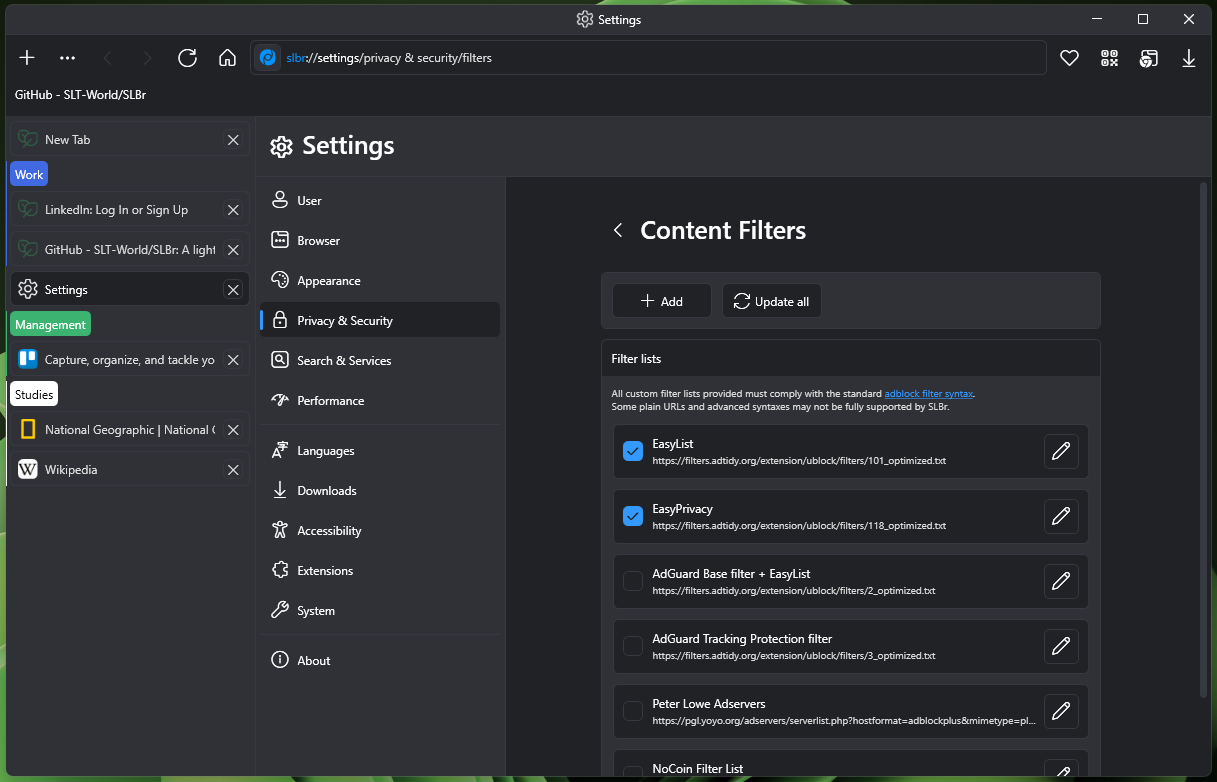This screenshot has height=782, width=1217.
Task: Close the Trello Capture, organize tab
Action: (233, 360)
